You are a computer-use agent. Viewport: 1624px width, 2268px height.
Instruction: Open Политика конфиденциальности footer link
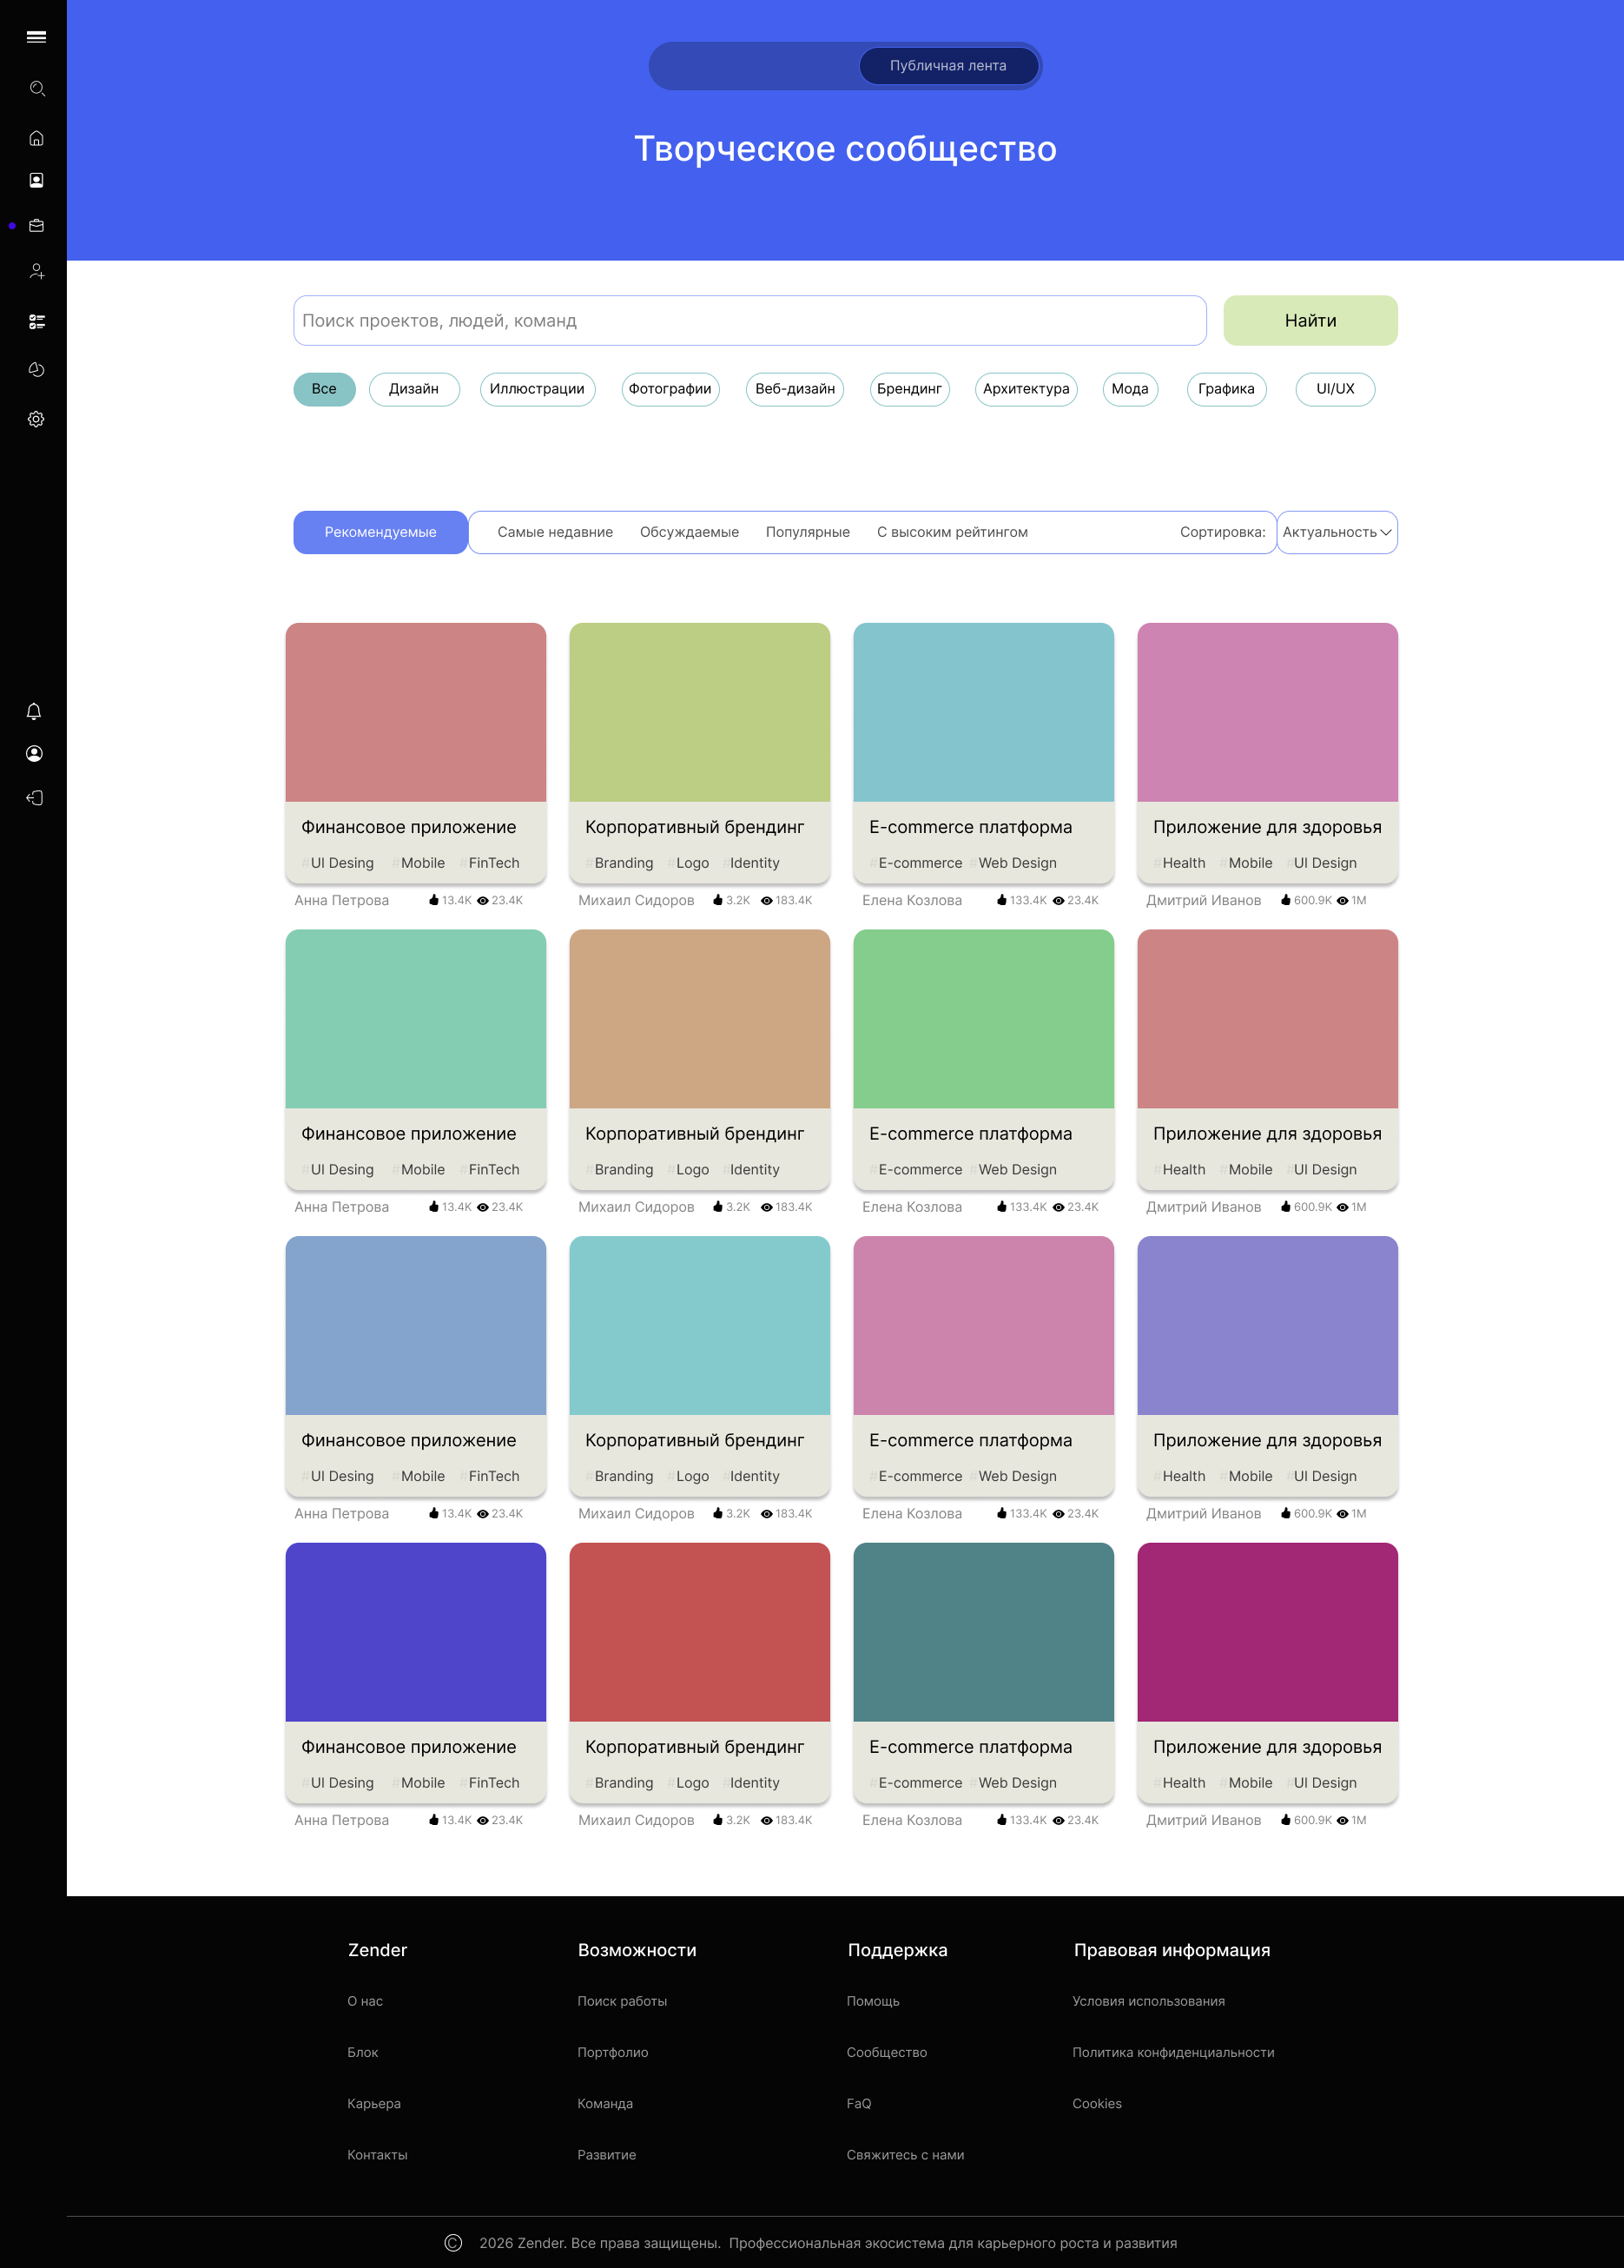point(1172,2052)
